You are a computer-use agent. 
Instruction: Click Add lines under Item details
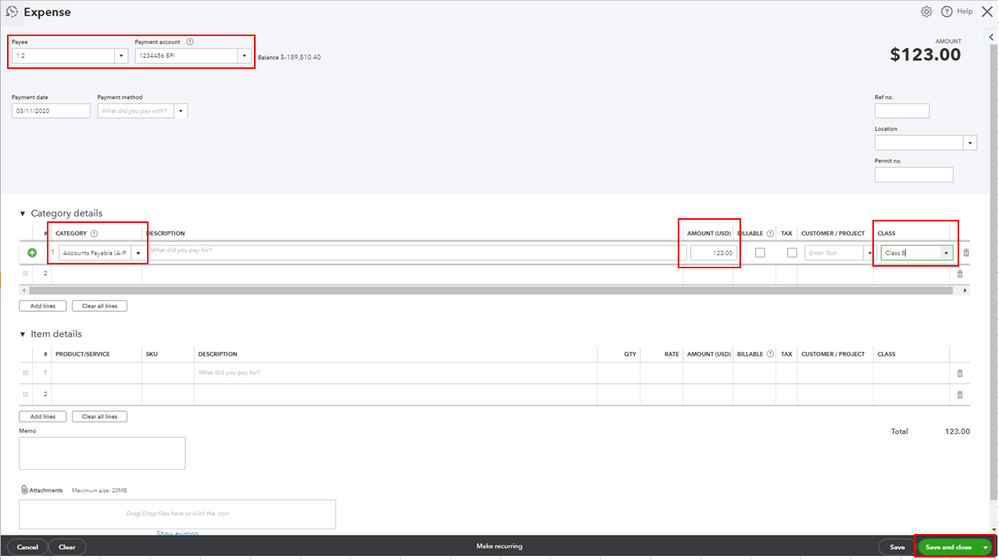pos(43,417)
